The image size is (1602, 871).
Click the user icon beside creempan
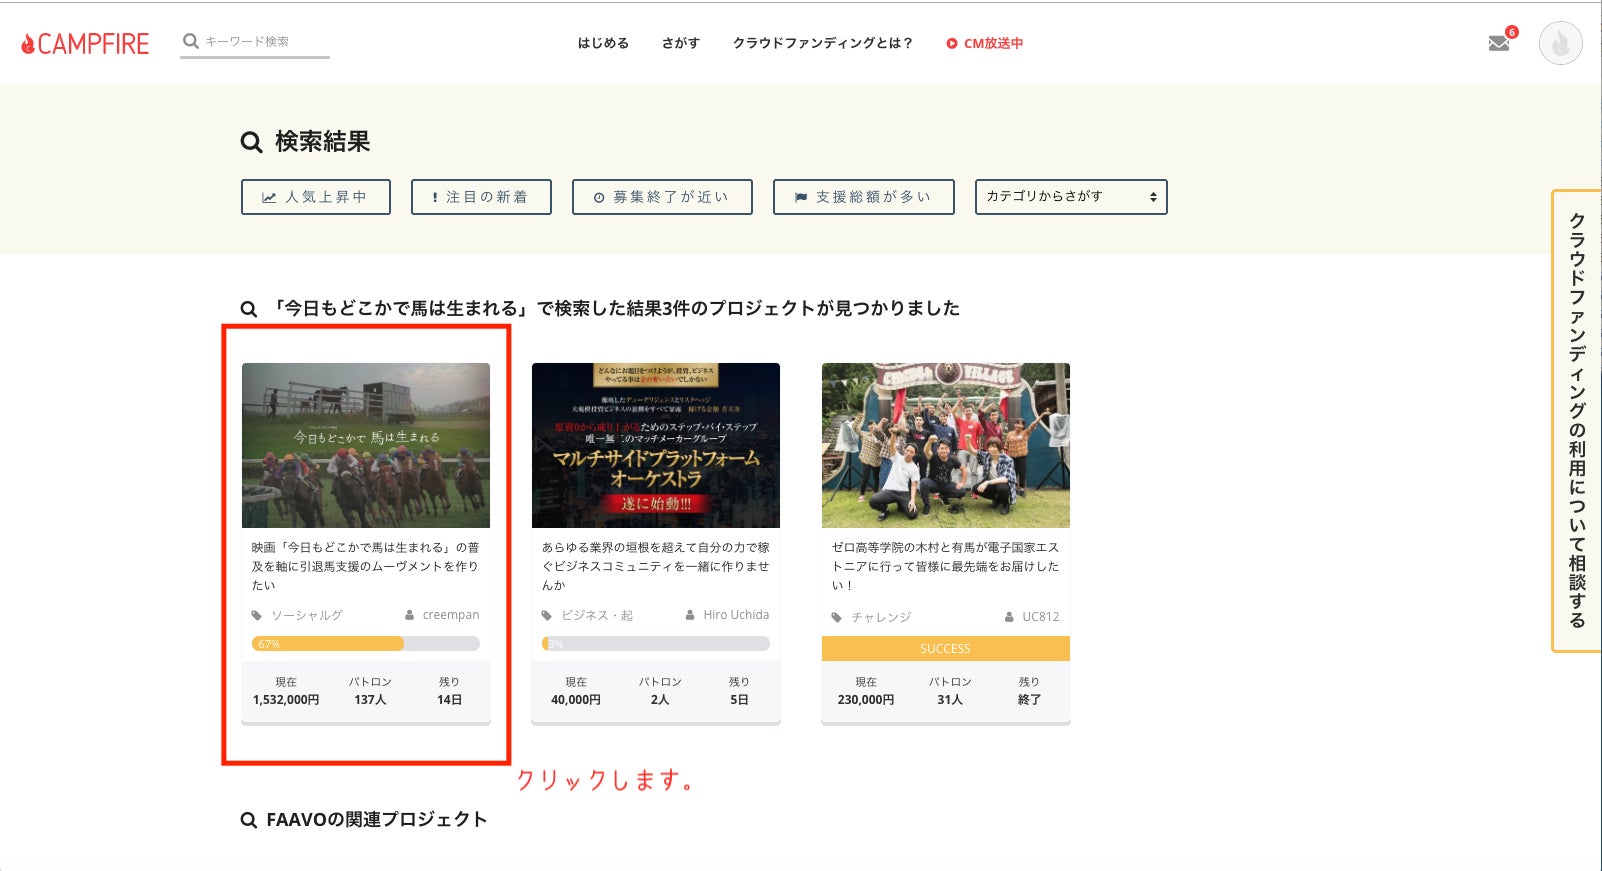tap(410, 615)
